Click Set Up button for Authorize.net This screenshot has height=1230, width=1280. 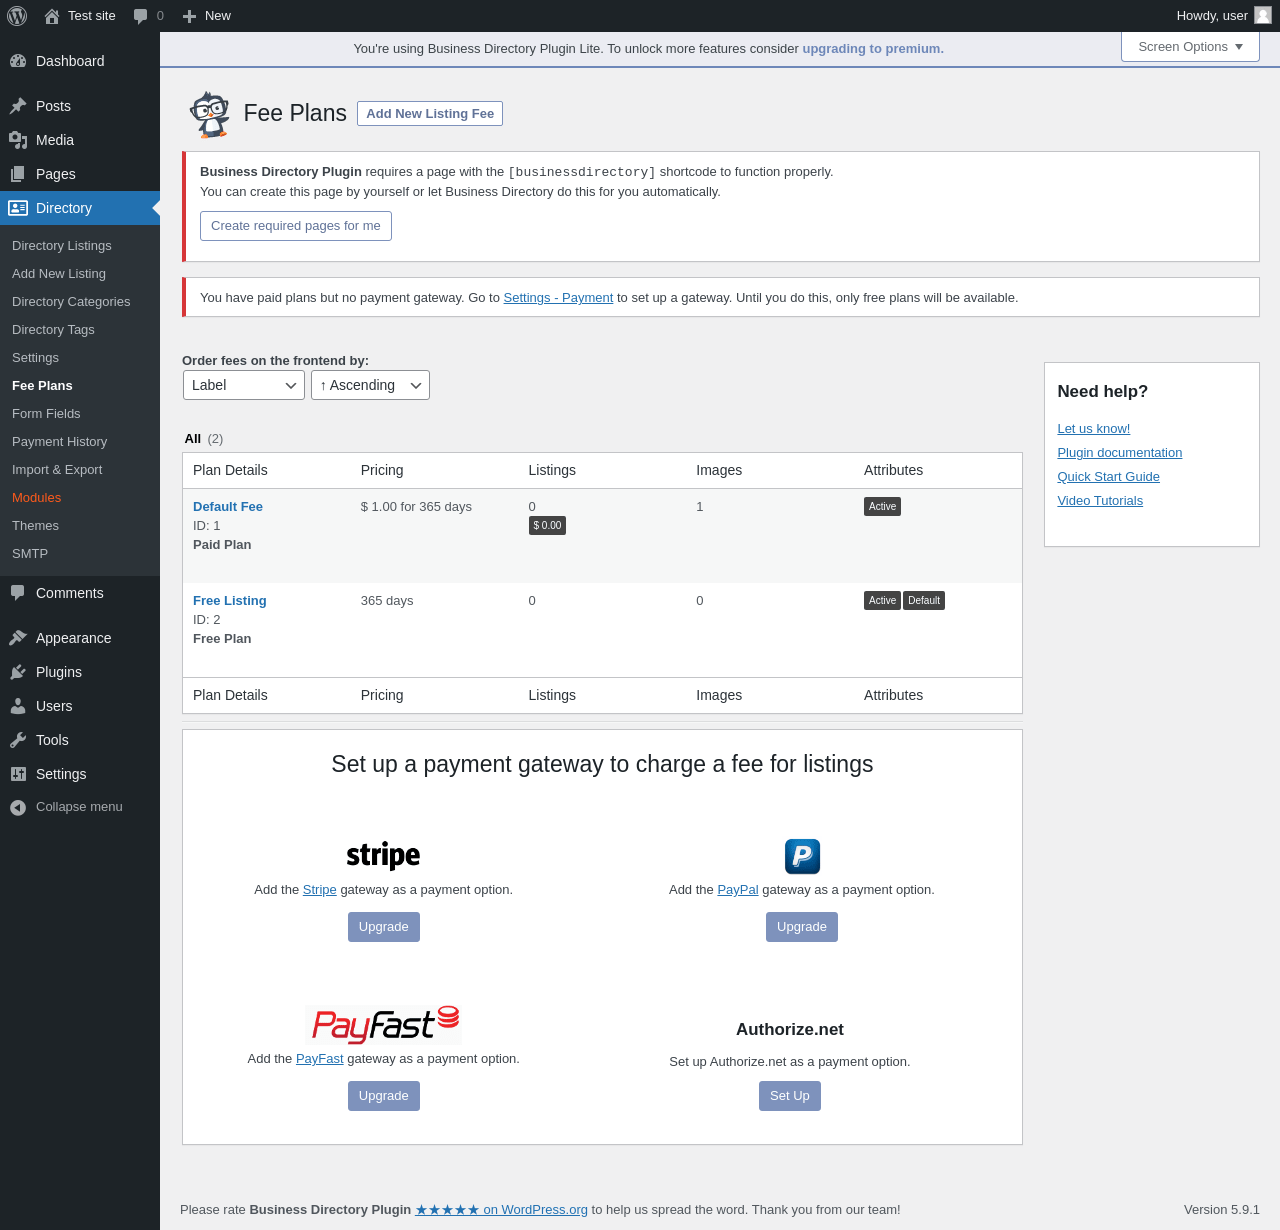pyautogui.click(x=790, y=1096)
